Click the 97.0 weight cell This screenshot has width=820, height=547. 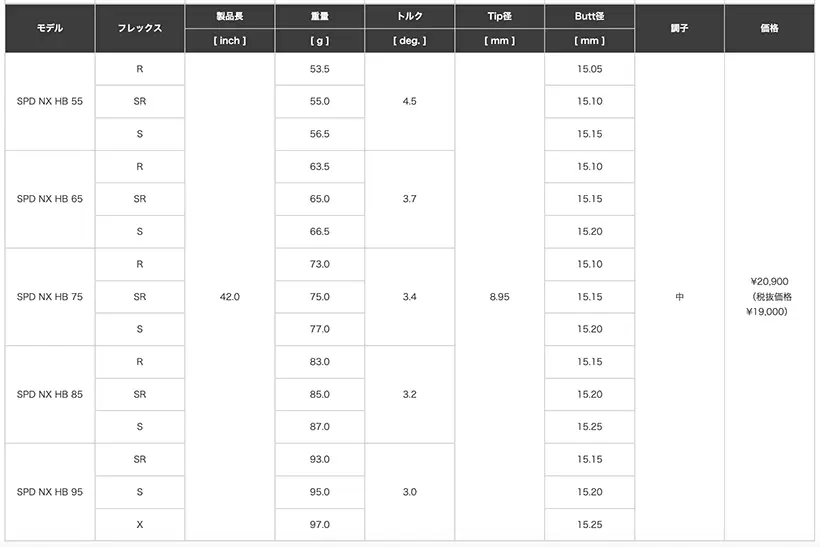pyautogui.click(x=319, y=525)
